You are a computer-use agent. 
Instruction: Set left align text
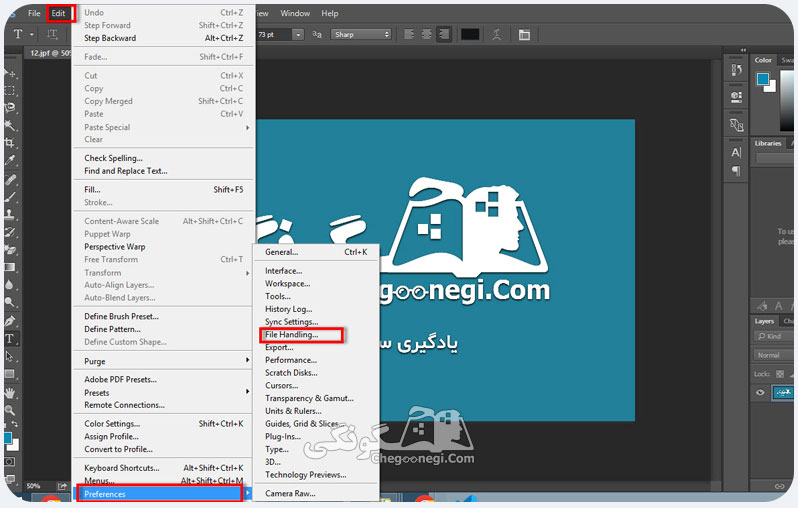coord(409,35)
